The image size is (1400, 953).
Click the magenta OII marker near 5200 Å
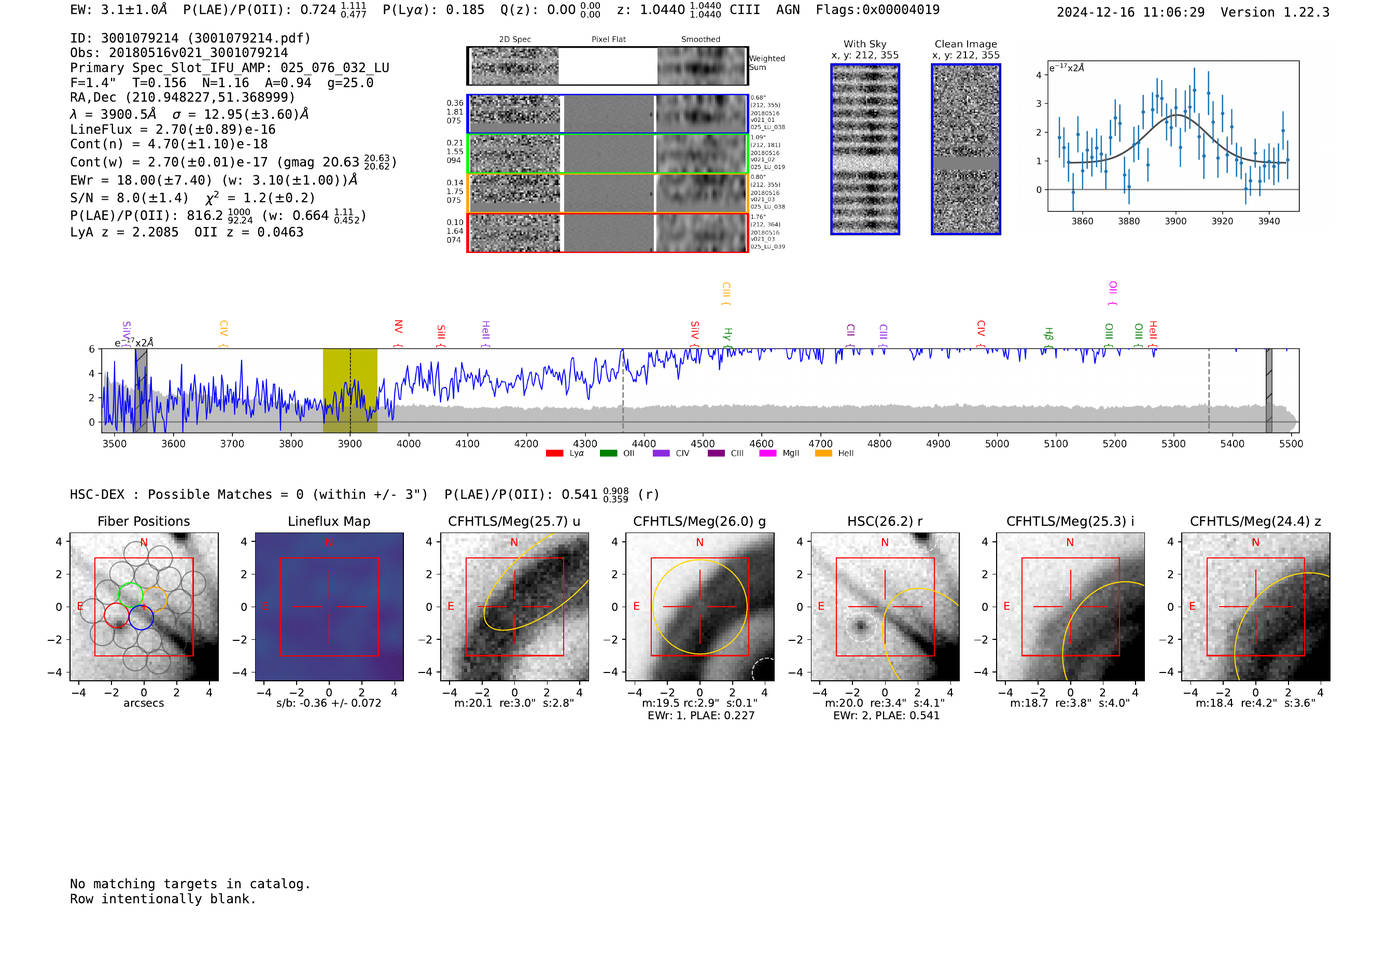pos(1113,293)
